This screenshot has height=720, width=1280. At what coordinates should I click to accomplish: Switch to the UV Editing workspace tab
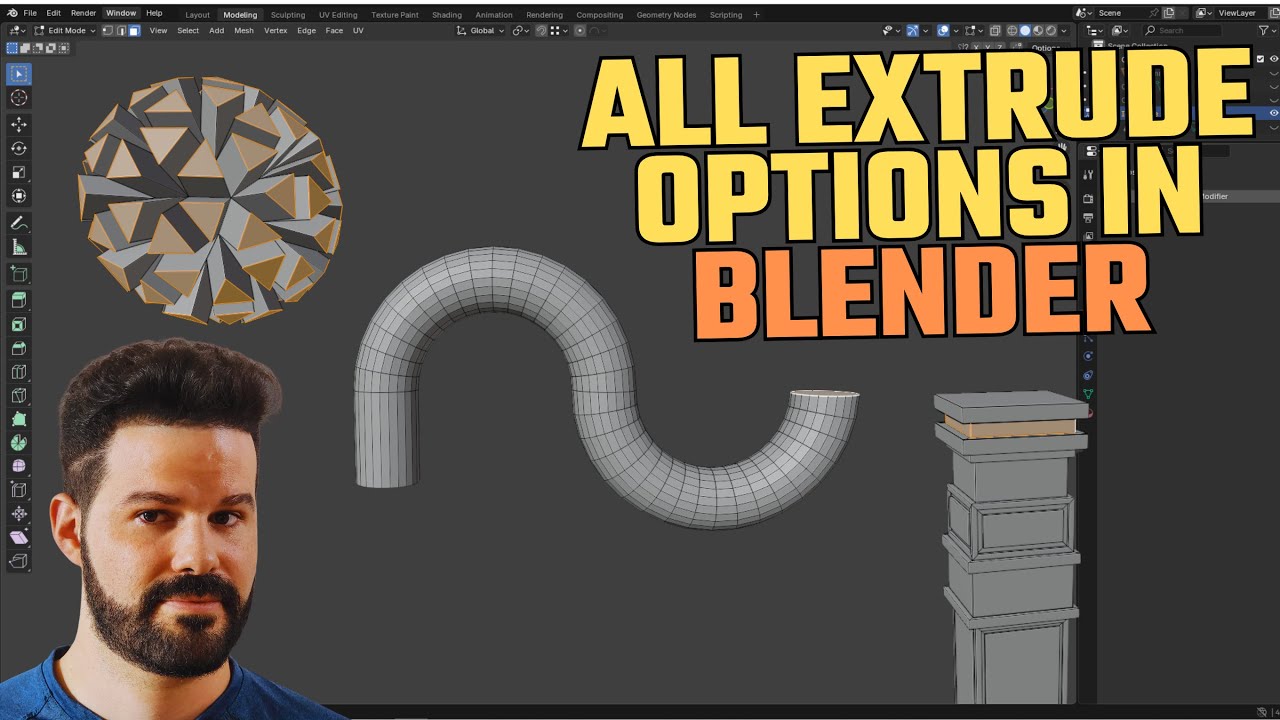tap(338, 15)
